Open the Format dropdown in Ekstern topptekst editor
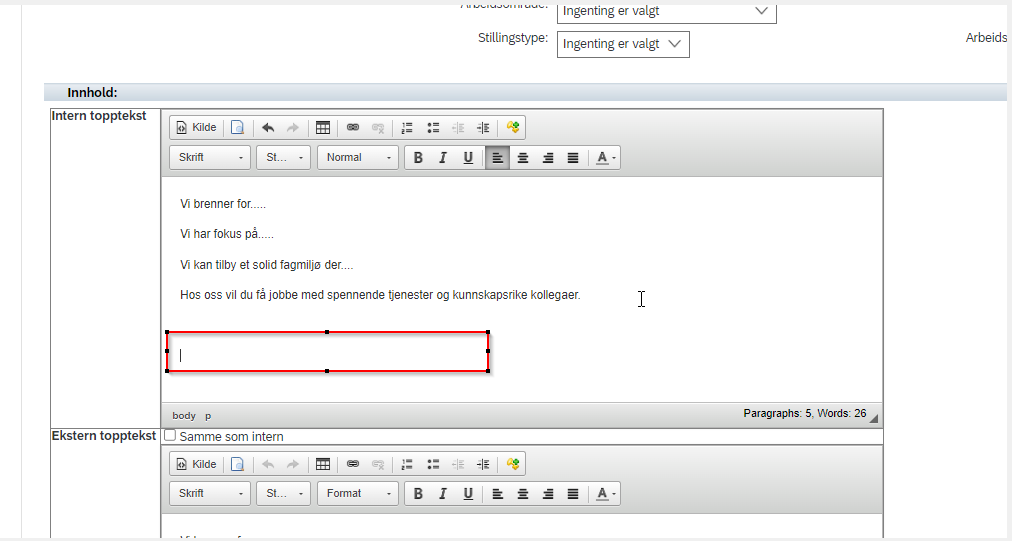Image resolution: width=1012 pixels, height=541 pixels. [358, 493]
